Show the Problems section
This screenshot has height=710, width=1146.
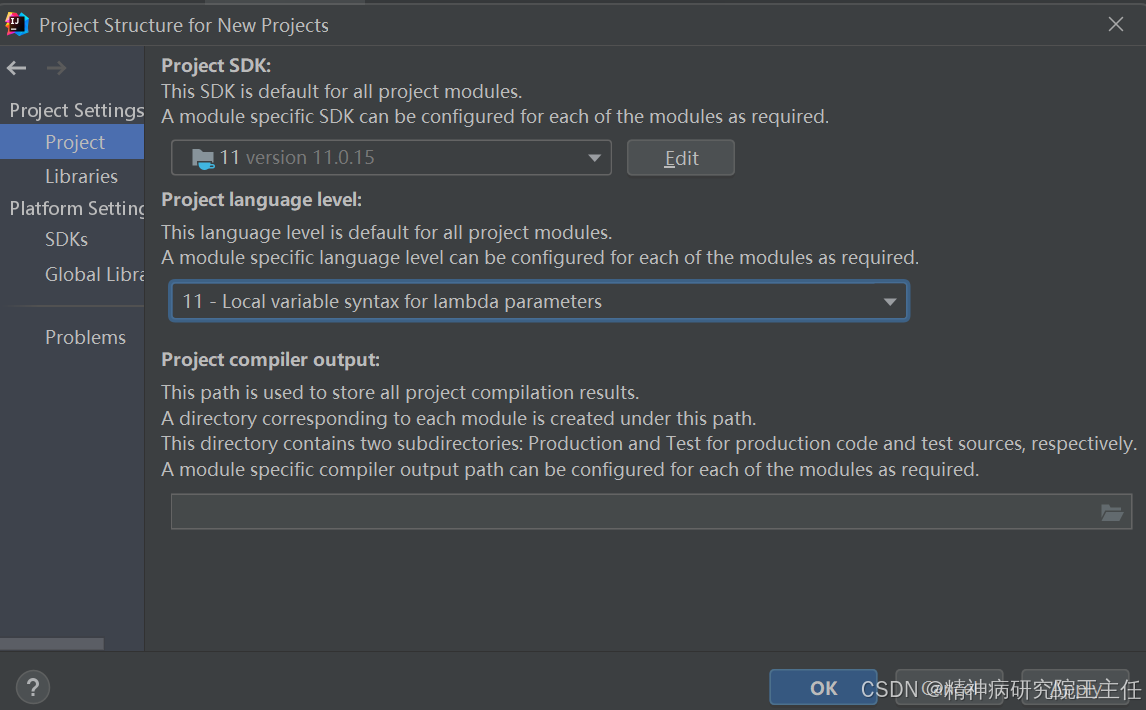click(86, 337)
